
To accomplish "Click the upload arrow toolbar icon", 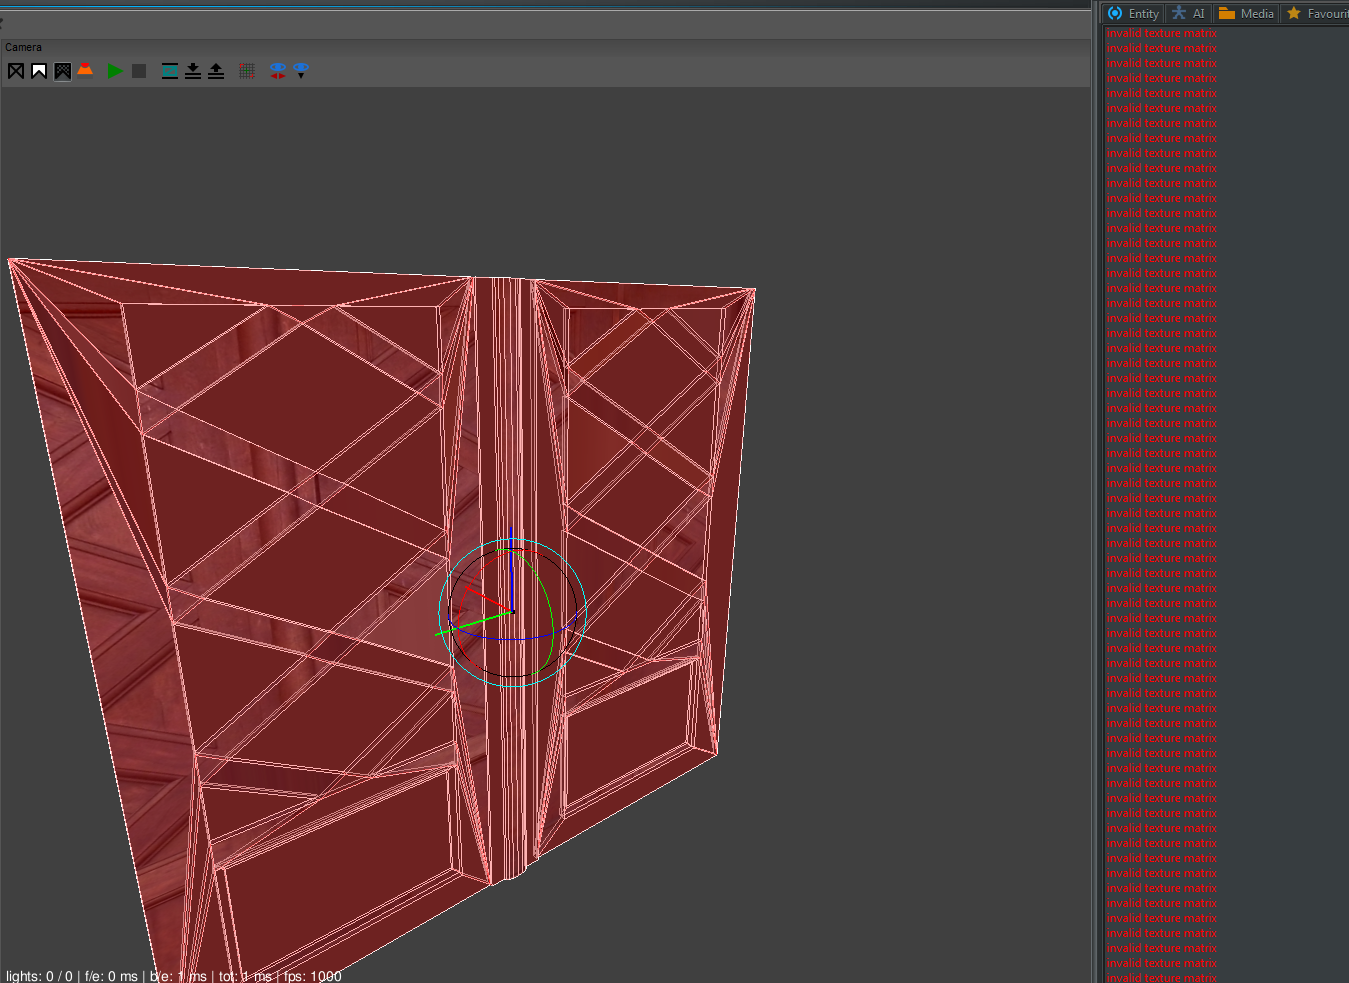I will click(x=216, y=71).
